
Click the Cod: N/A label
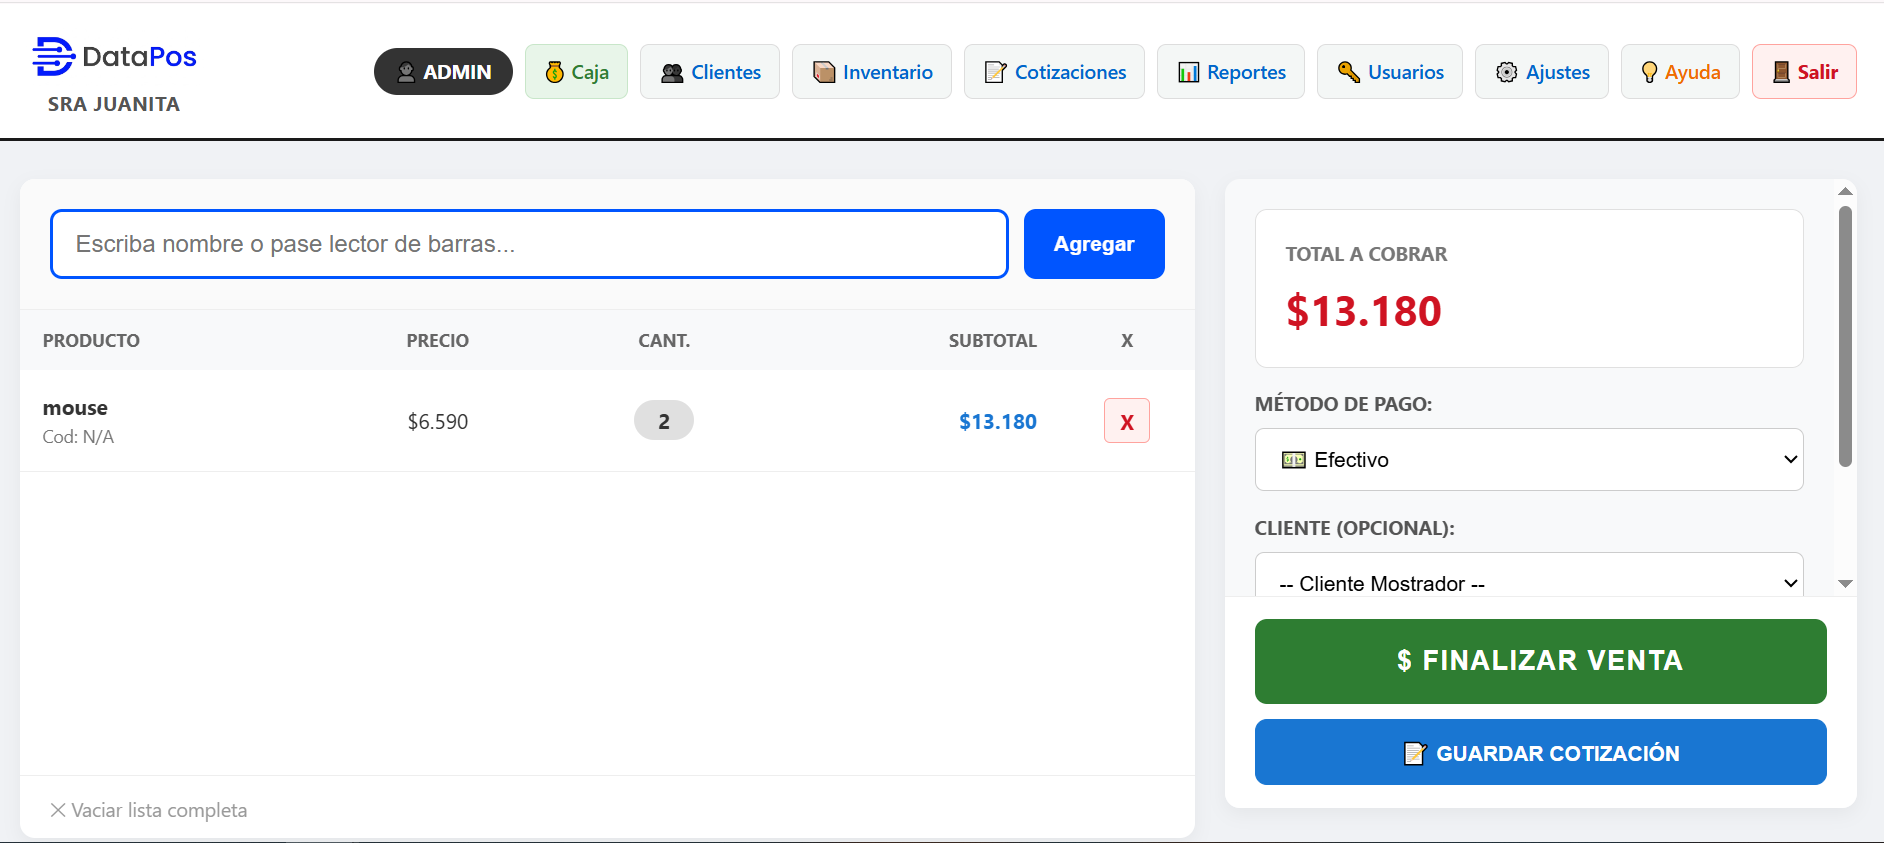point(78,437)
